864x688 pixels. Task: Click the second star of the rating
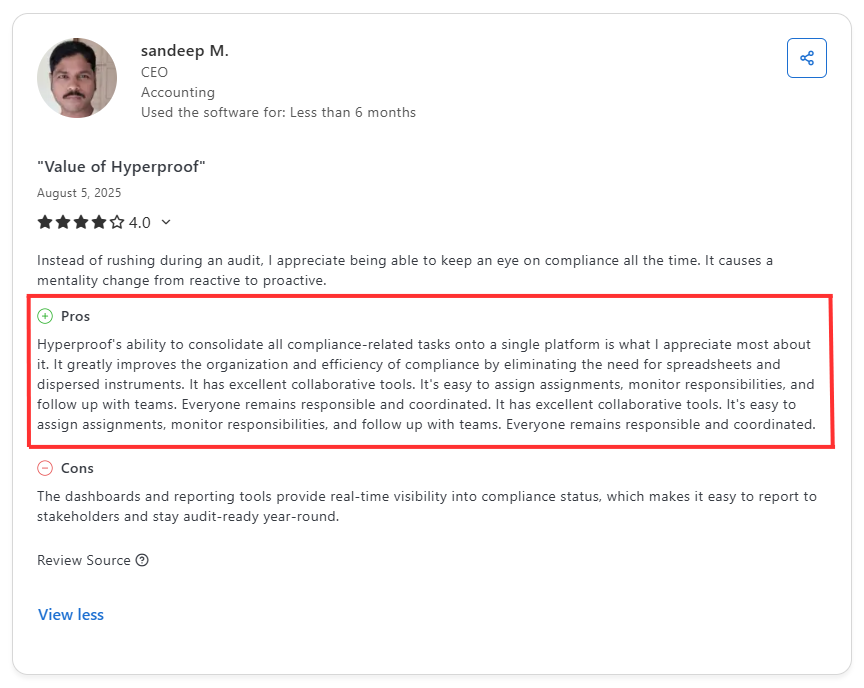pyautogui.click(x=62, y=222)
